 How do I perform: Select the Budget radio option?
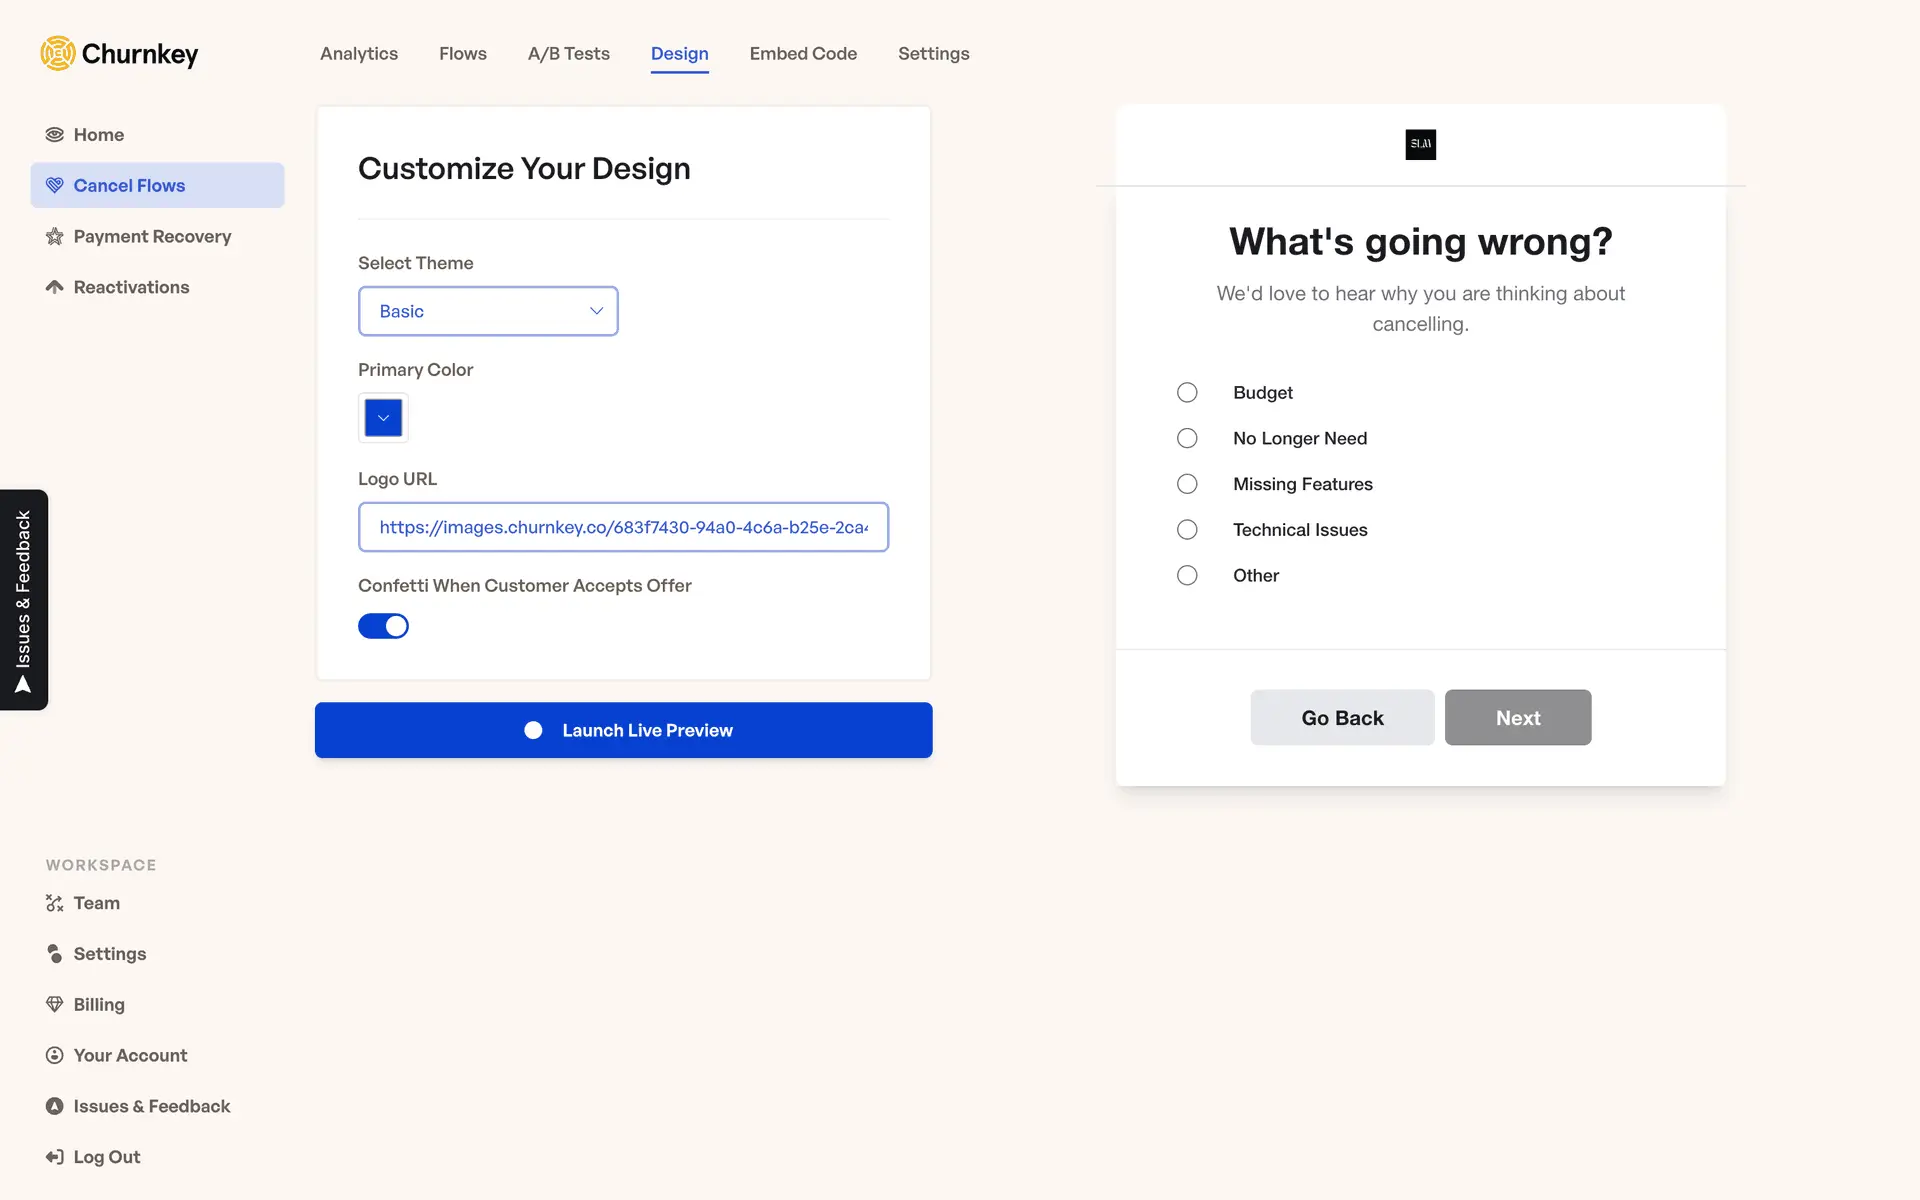pos(1187,392)
